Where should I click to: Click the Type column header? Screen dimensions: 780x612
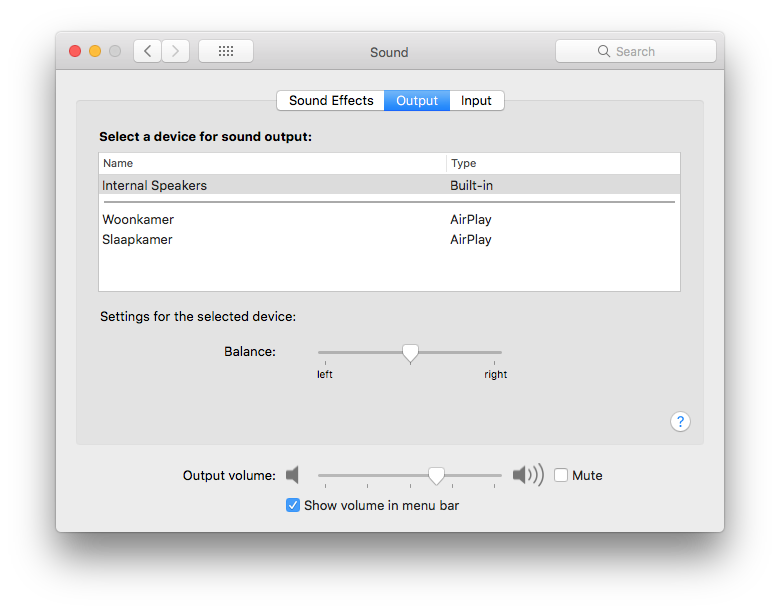pyautogui.click(x=563, y=163)
